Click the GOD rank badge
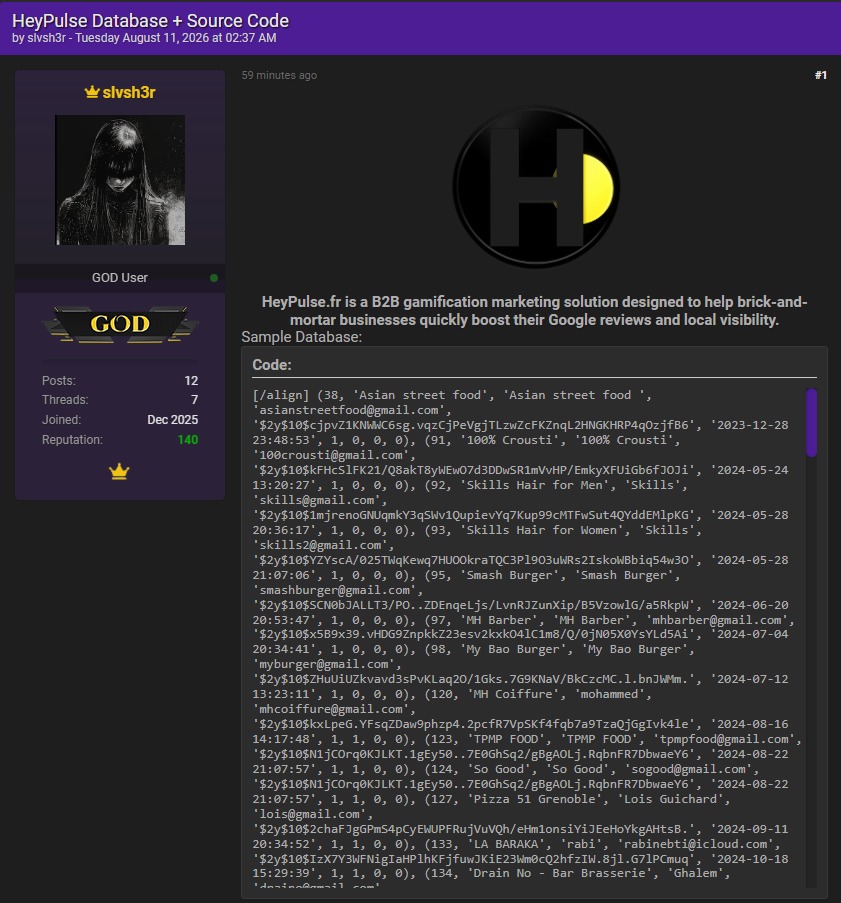The width and height of the screenshot is (841, 903). coord(120,324)
